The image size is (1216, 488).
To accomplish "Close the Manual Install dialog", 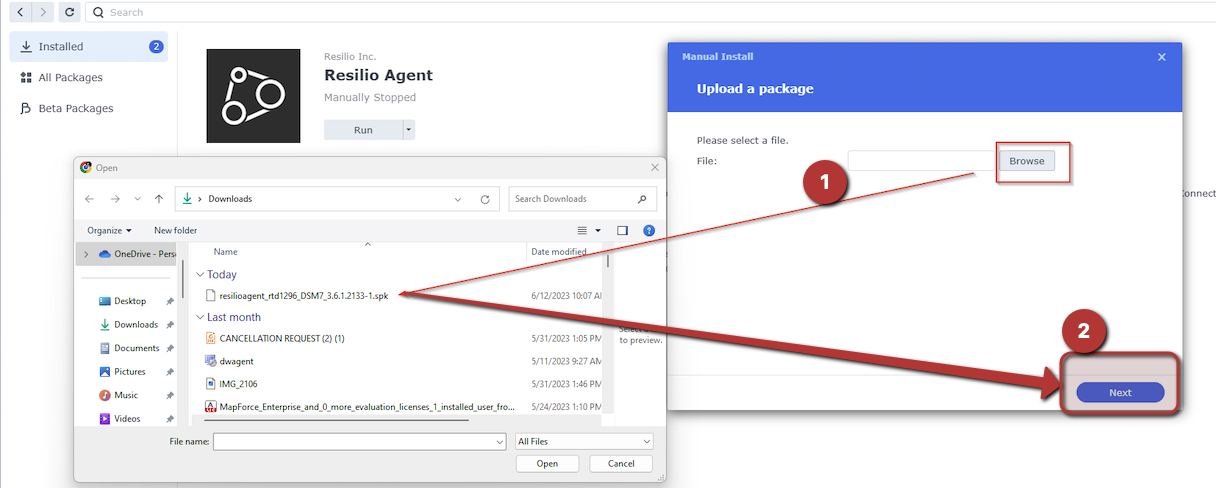I will [1161, 57].
